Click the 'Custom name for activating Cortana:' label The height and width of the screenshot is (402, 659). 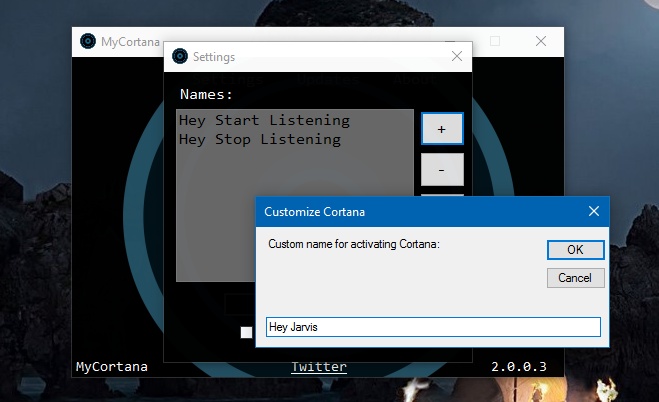pyautogui.click(x=354, y=244)
